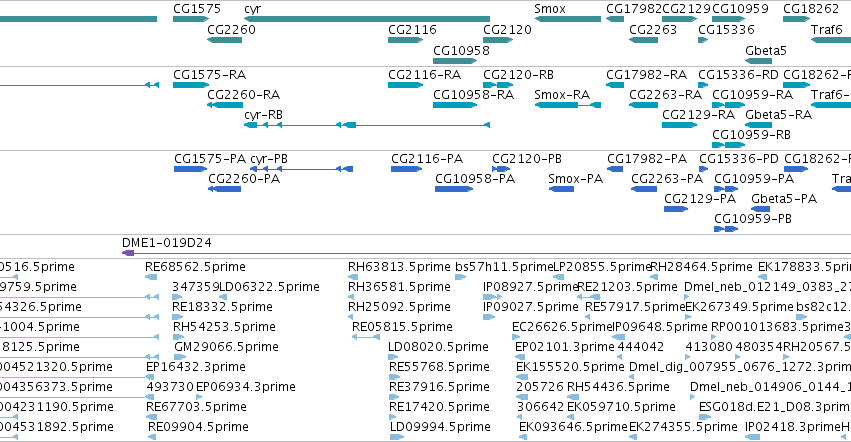Select protein label CG2260-PA
The width and height of the screenshot is (851, 442).
(244, 179)
